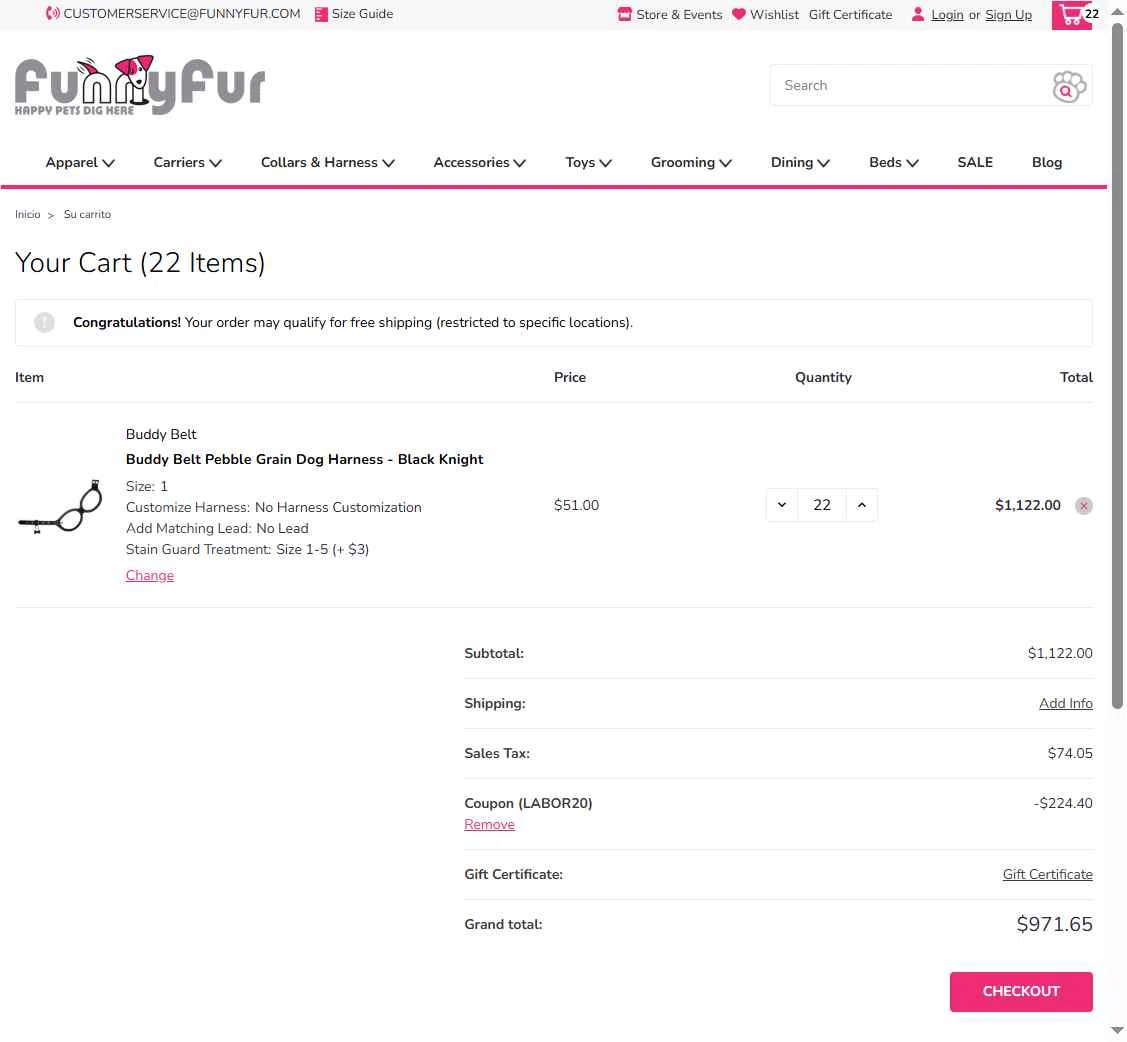Click the Su carrito breadcrumb

[x=87, y=214]
